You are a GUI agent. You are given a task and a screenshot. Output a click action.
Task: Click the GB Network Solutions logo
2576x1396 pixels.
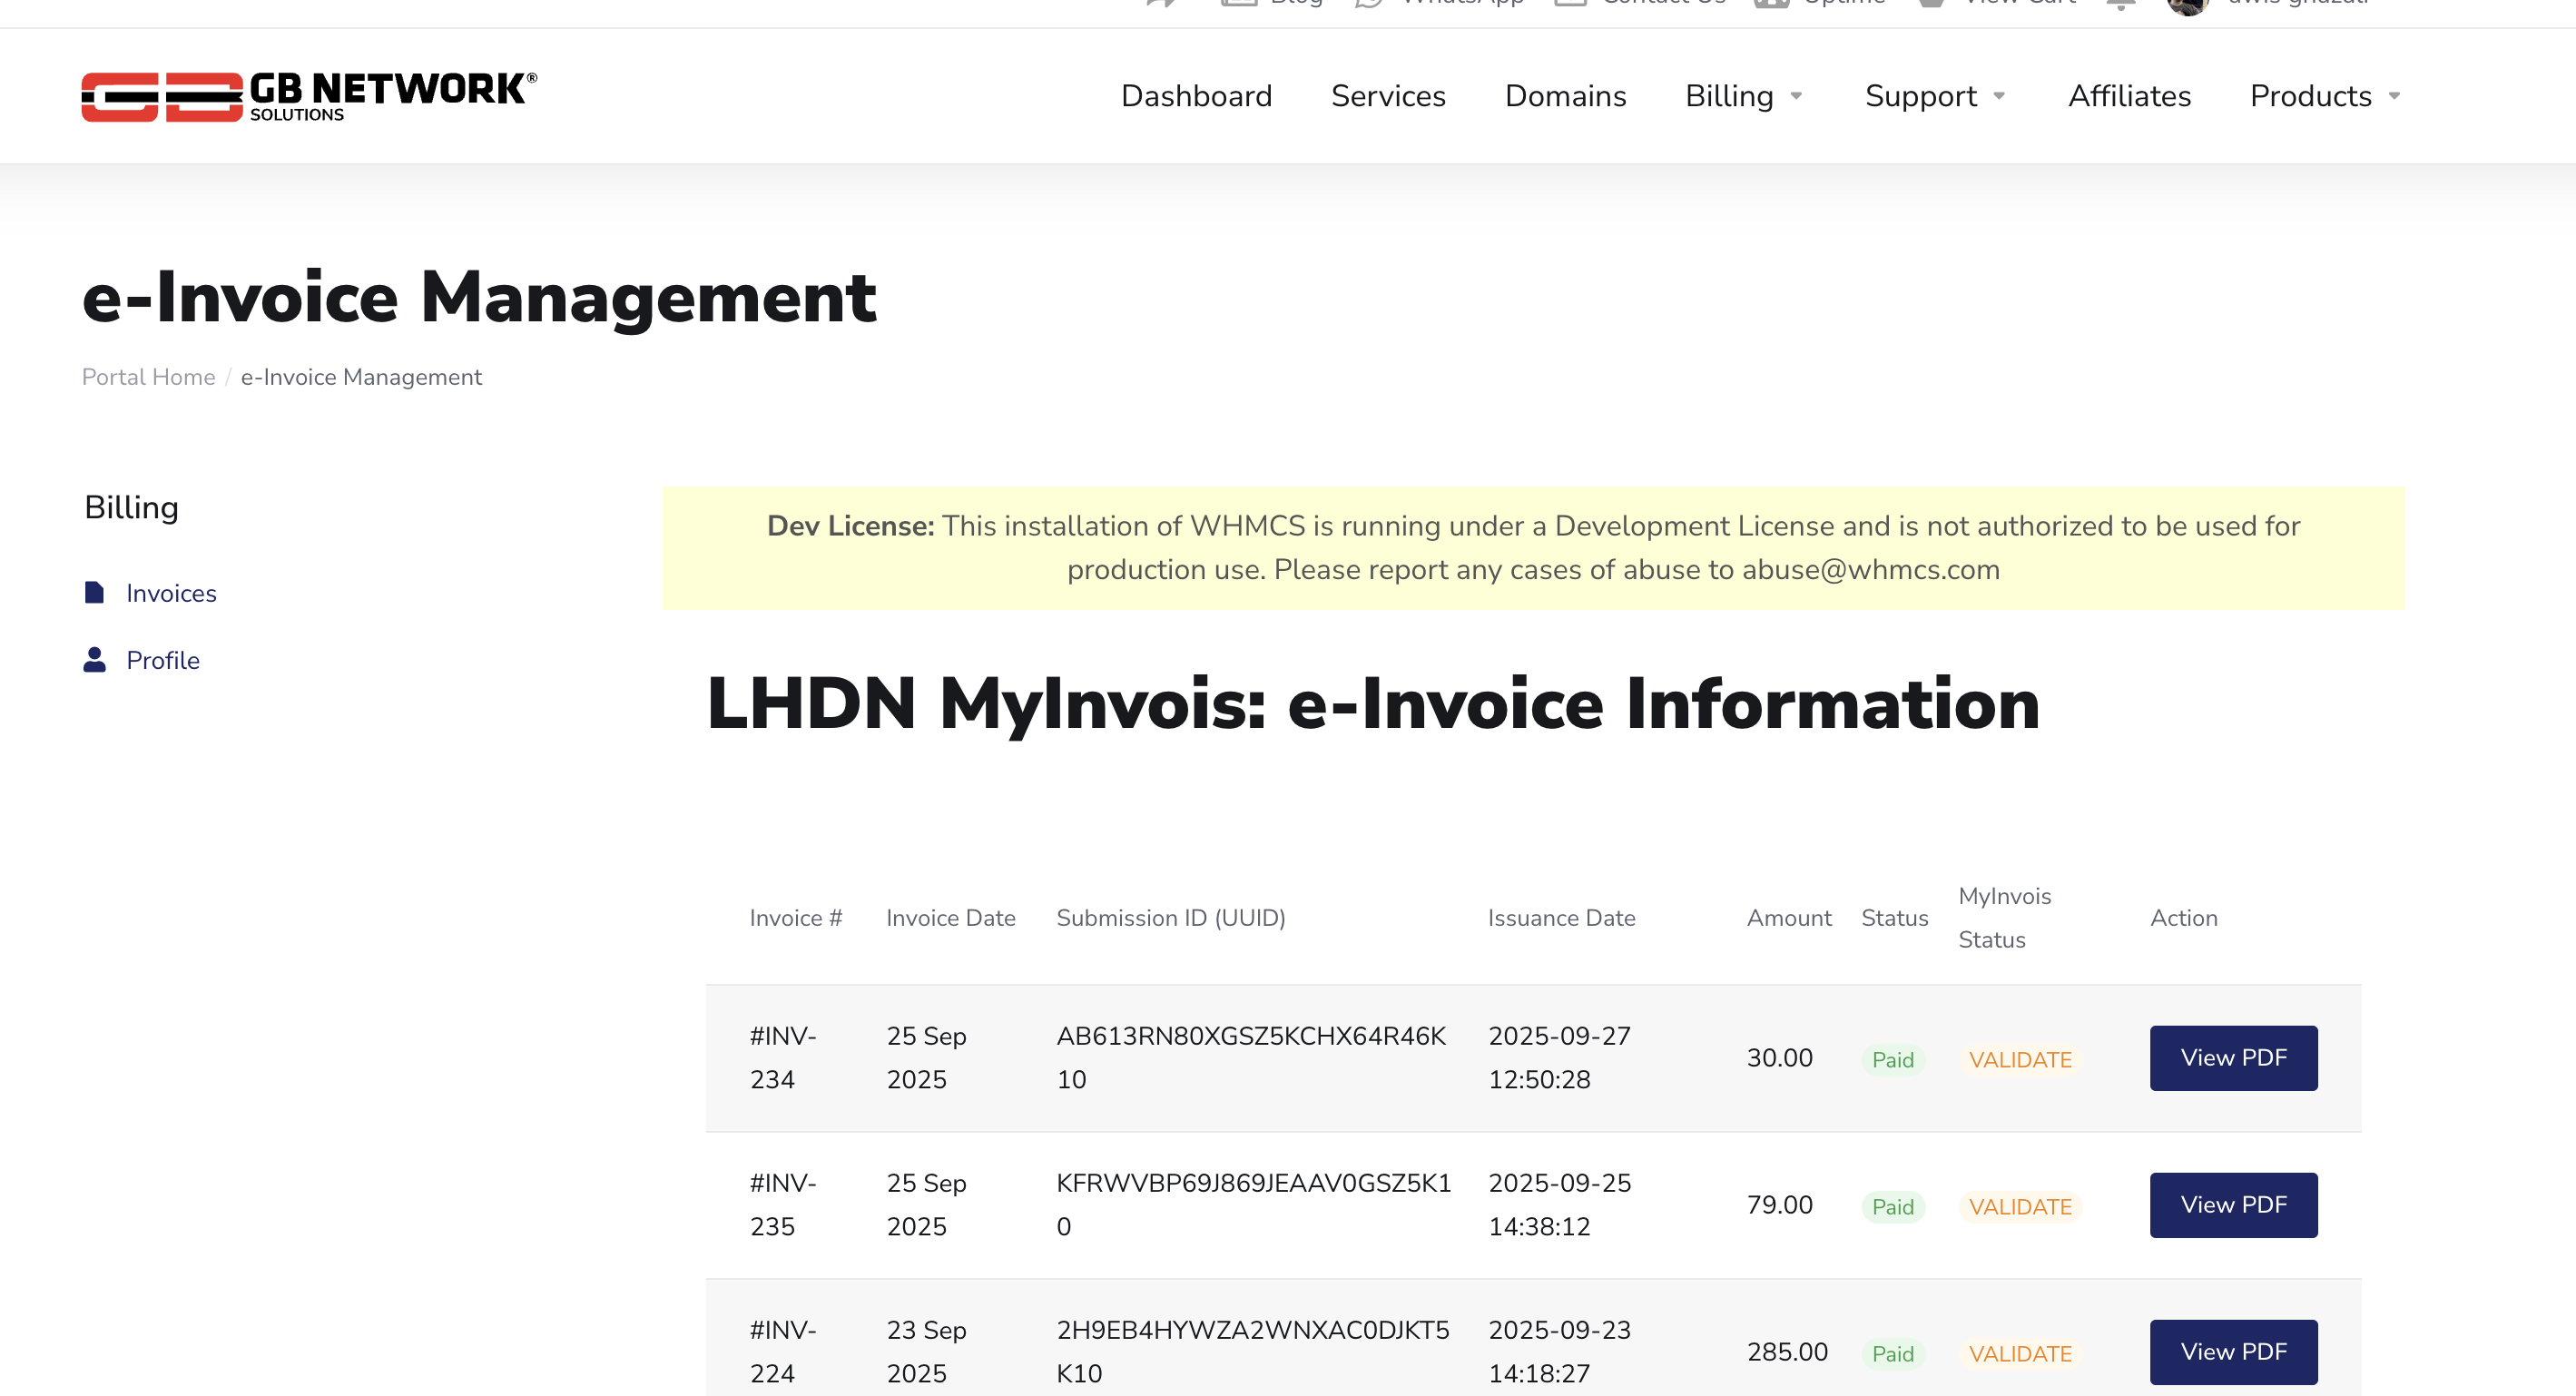(x=309, y=96)
